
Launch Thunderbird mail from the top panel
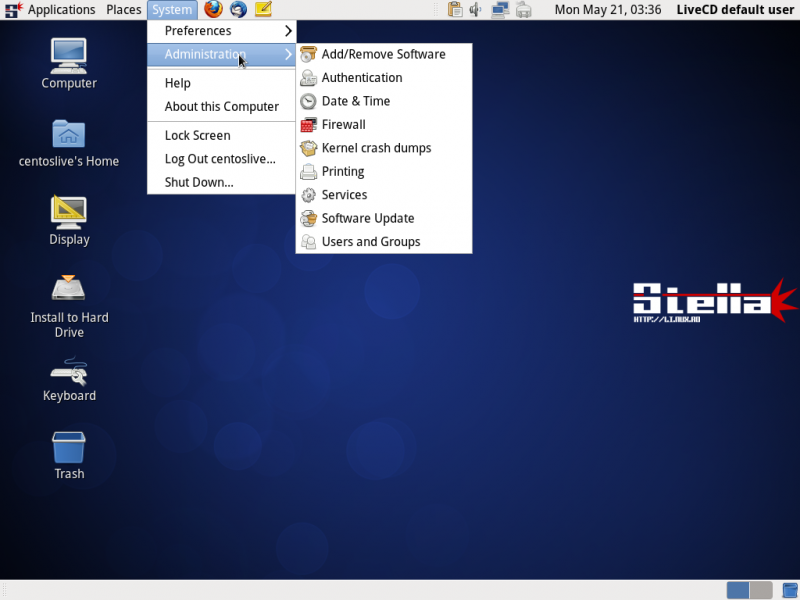click(238, 9)
